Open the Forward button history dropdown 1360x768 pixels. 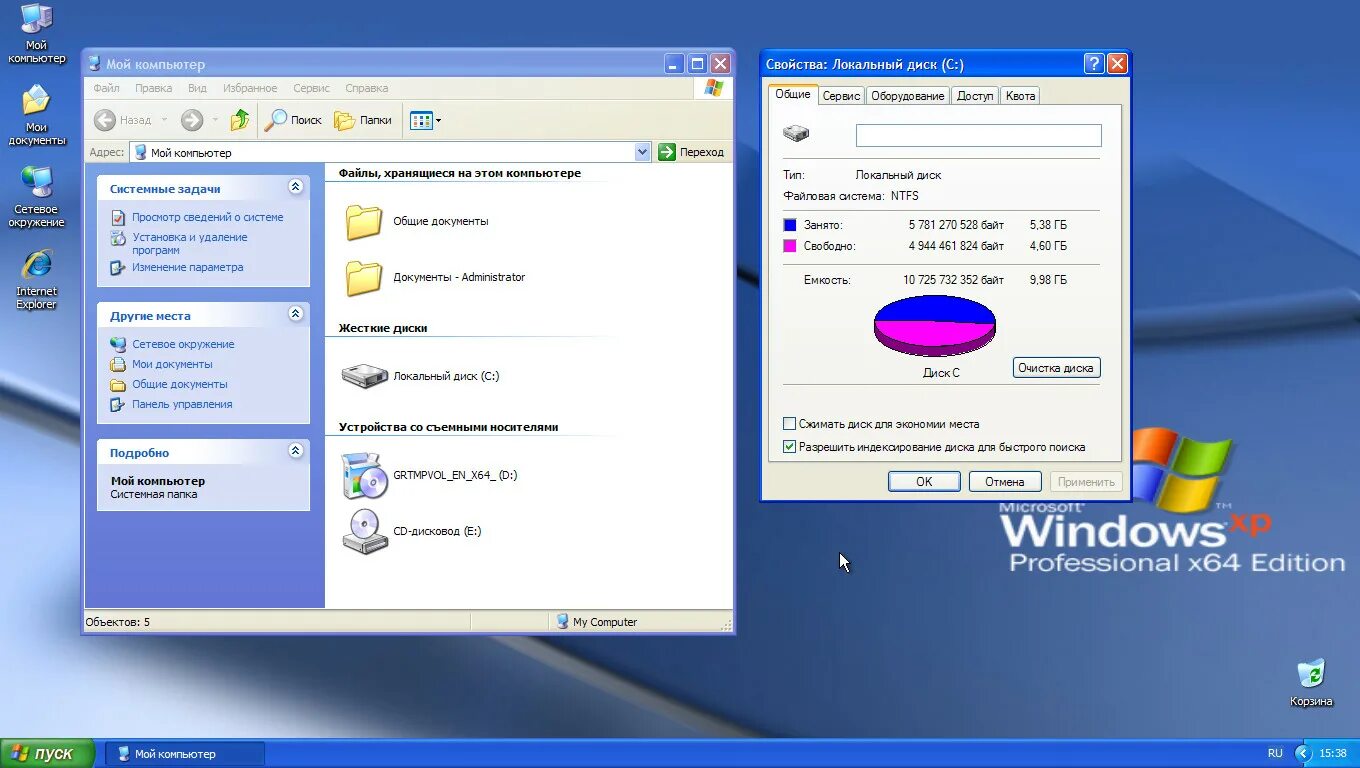point(215,120)
